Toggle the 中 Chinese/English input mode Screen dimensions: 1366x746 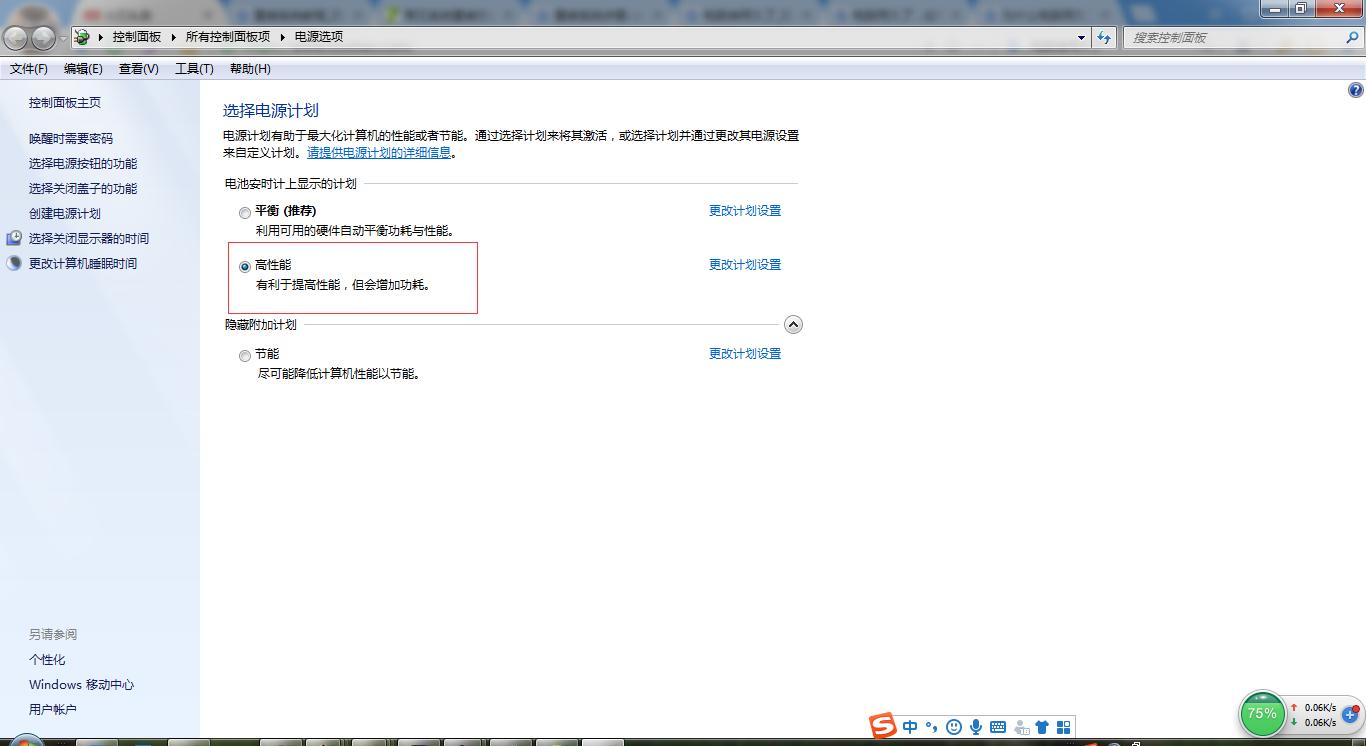tap(910, 727)
